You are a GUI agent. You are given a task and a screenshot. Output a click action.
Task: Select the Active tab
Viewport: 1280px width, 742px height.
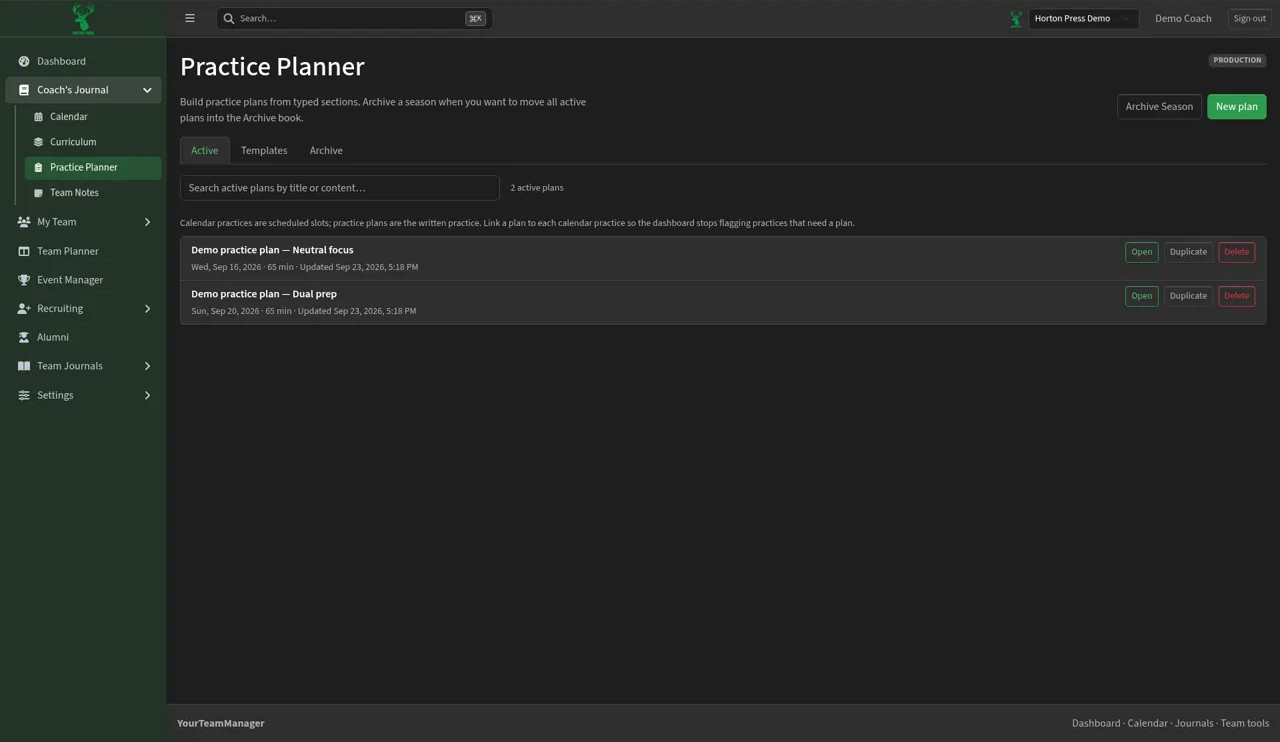[205, 150]
